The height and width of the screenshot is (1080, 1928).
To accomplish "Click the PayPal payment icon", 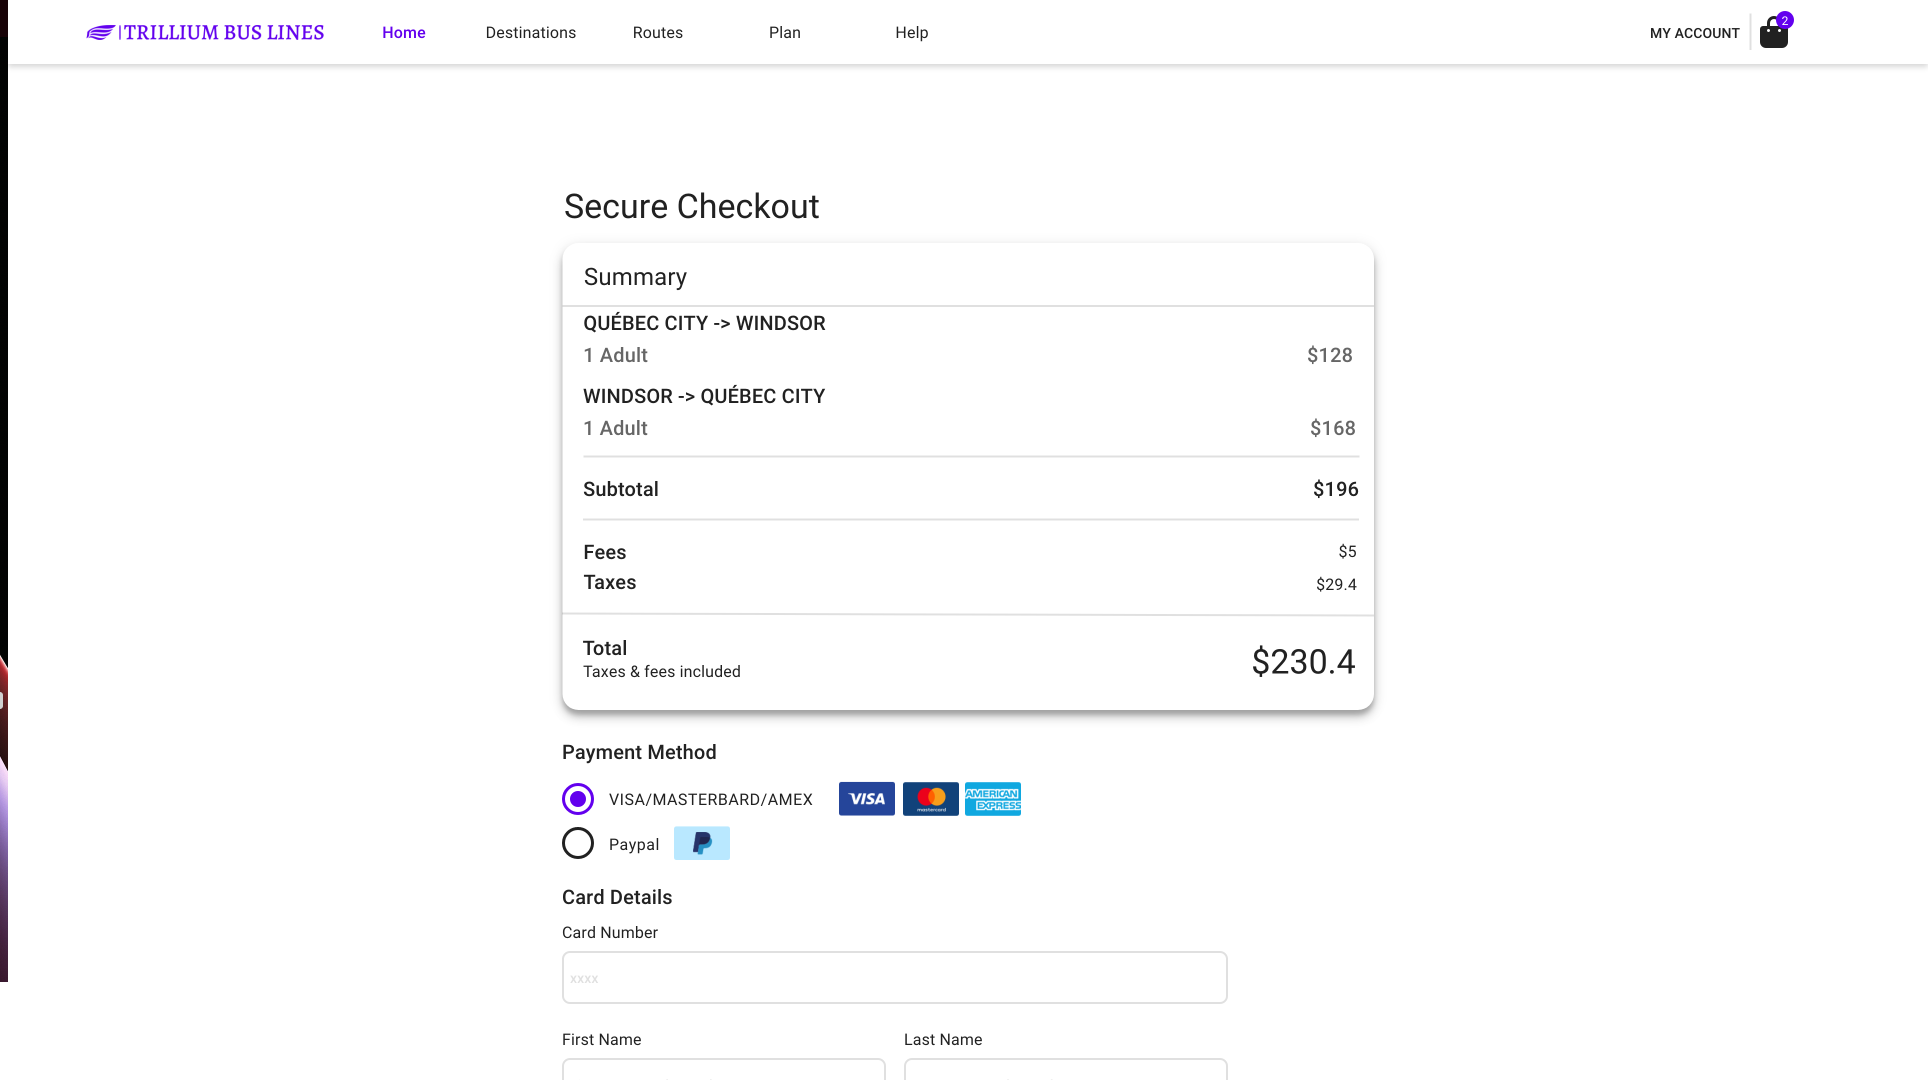I will [702, 843].
